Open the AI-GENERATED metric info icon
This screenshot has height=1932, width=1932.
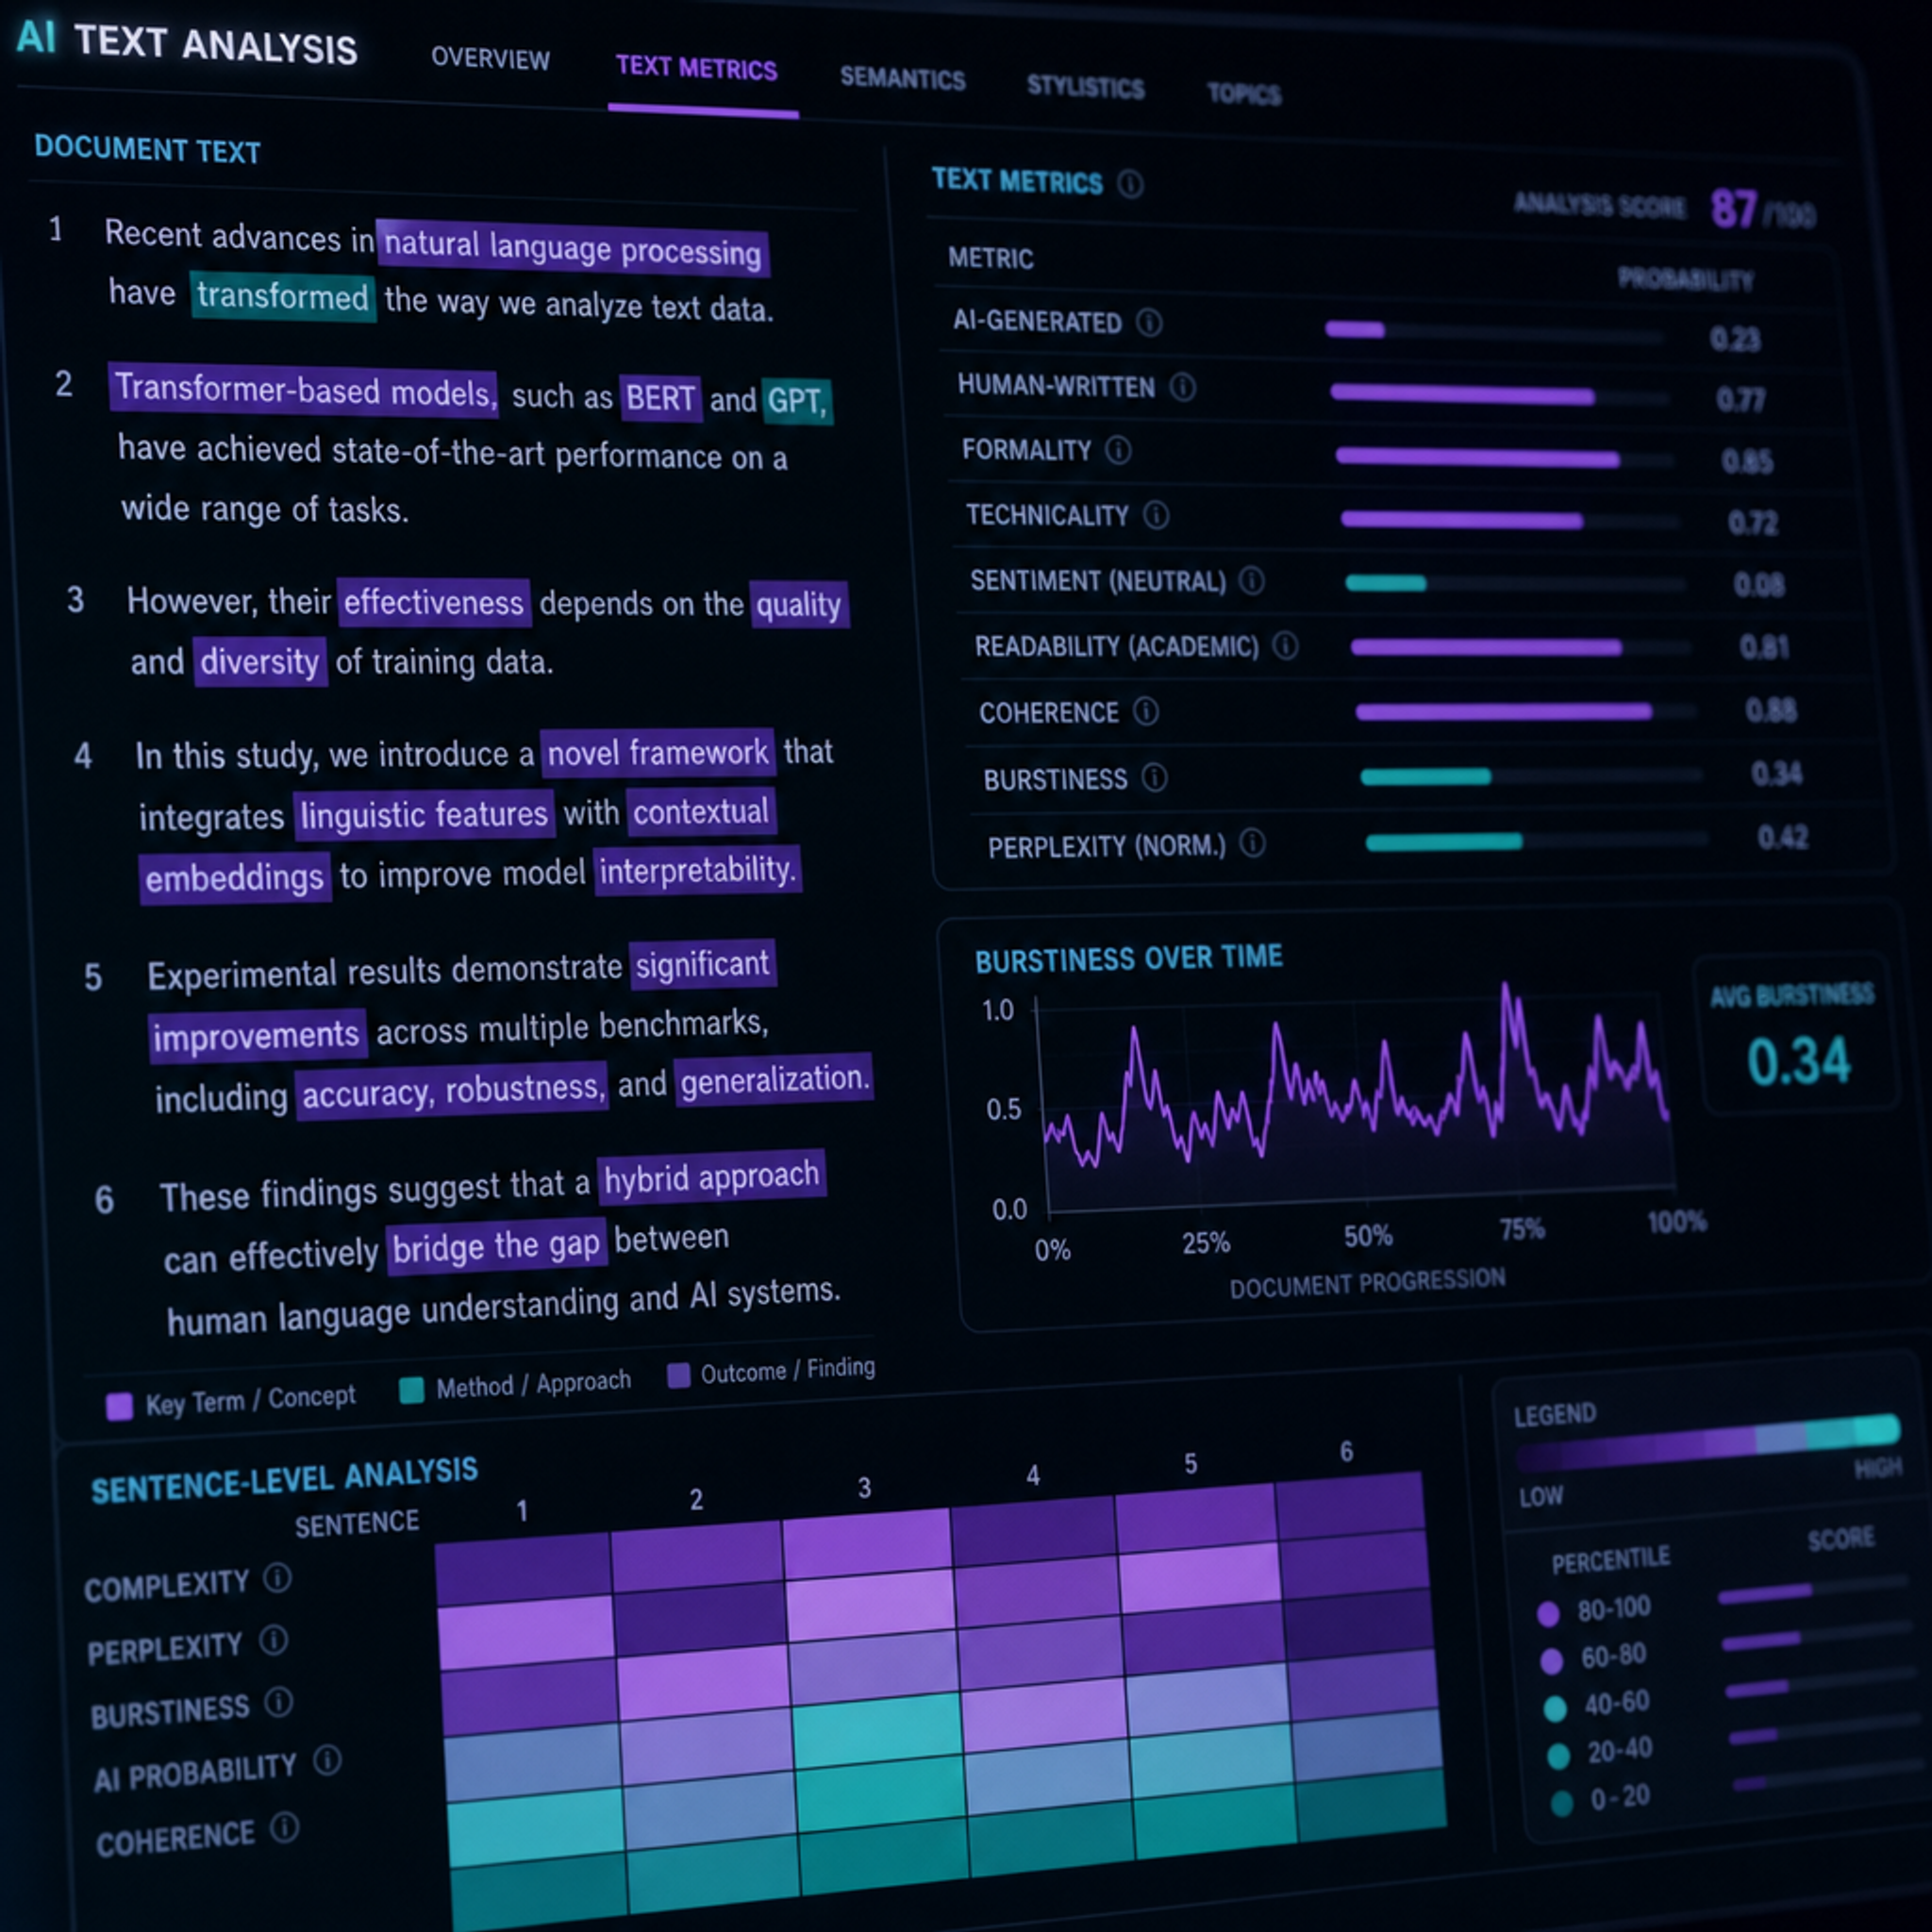point(1149,322)
